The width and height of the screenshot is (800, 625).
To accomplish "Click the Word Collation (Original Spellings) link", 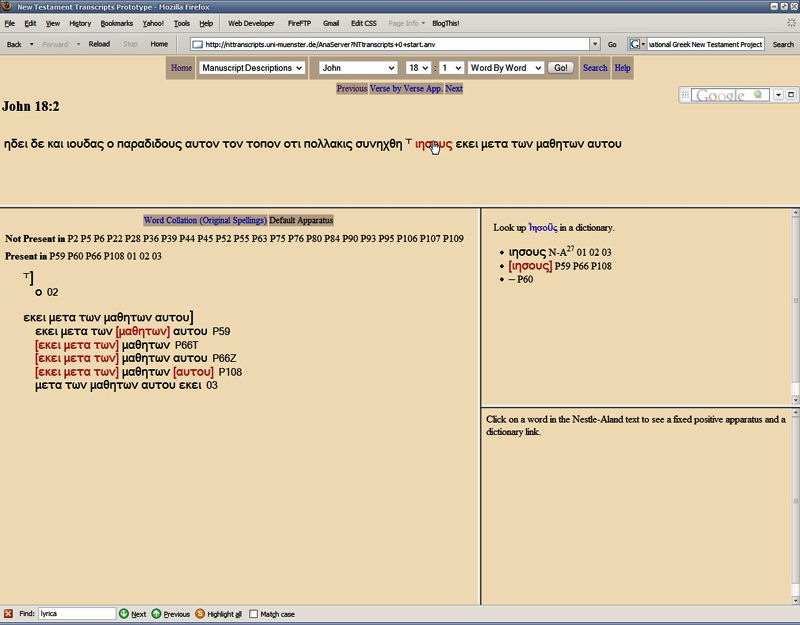I will click(x=205, y=220).
